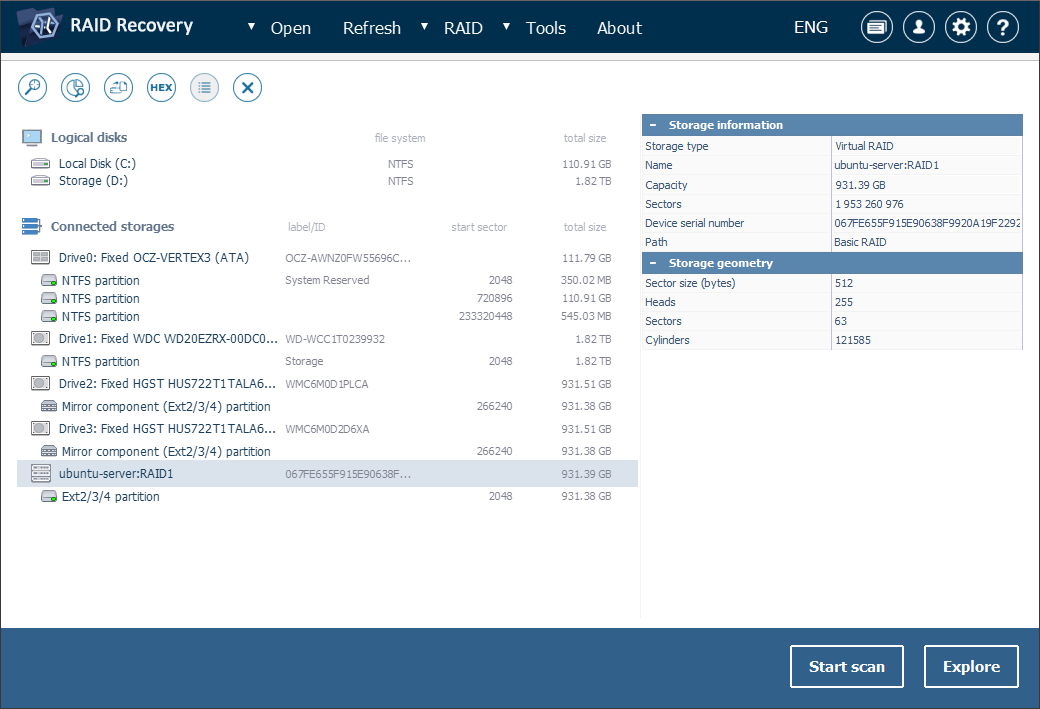The height and width of the screenshot is (709, 1040).
Task: Toggle the properties list view icon
Action: point(204,88)
